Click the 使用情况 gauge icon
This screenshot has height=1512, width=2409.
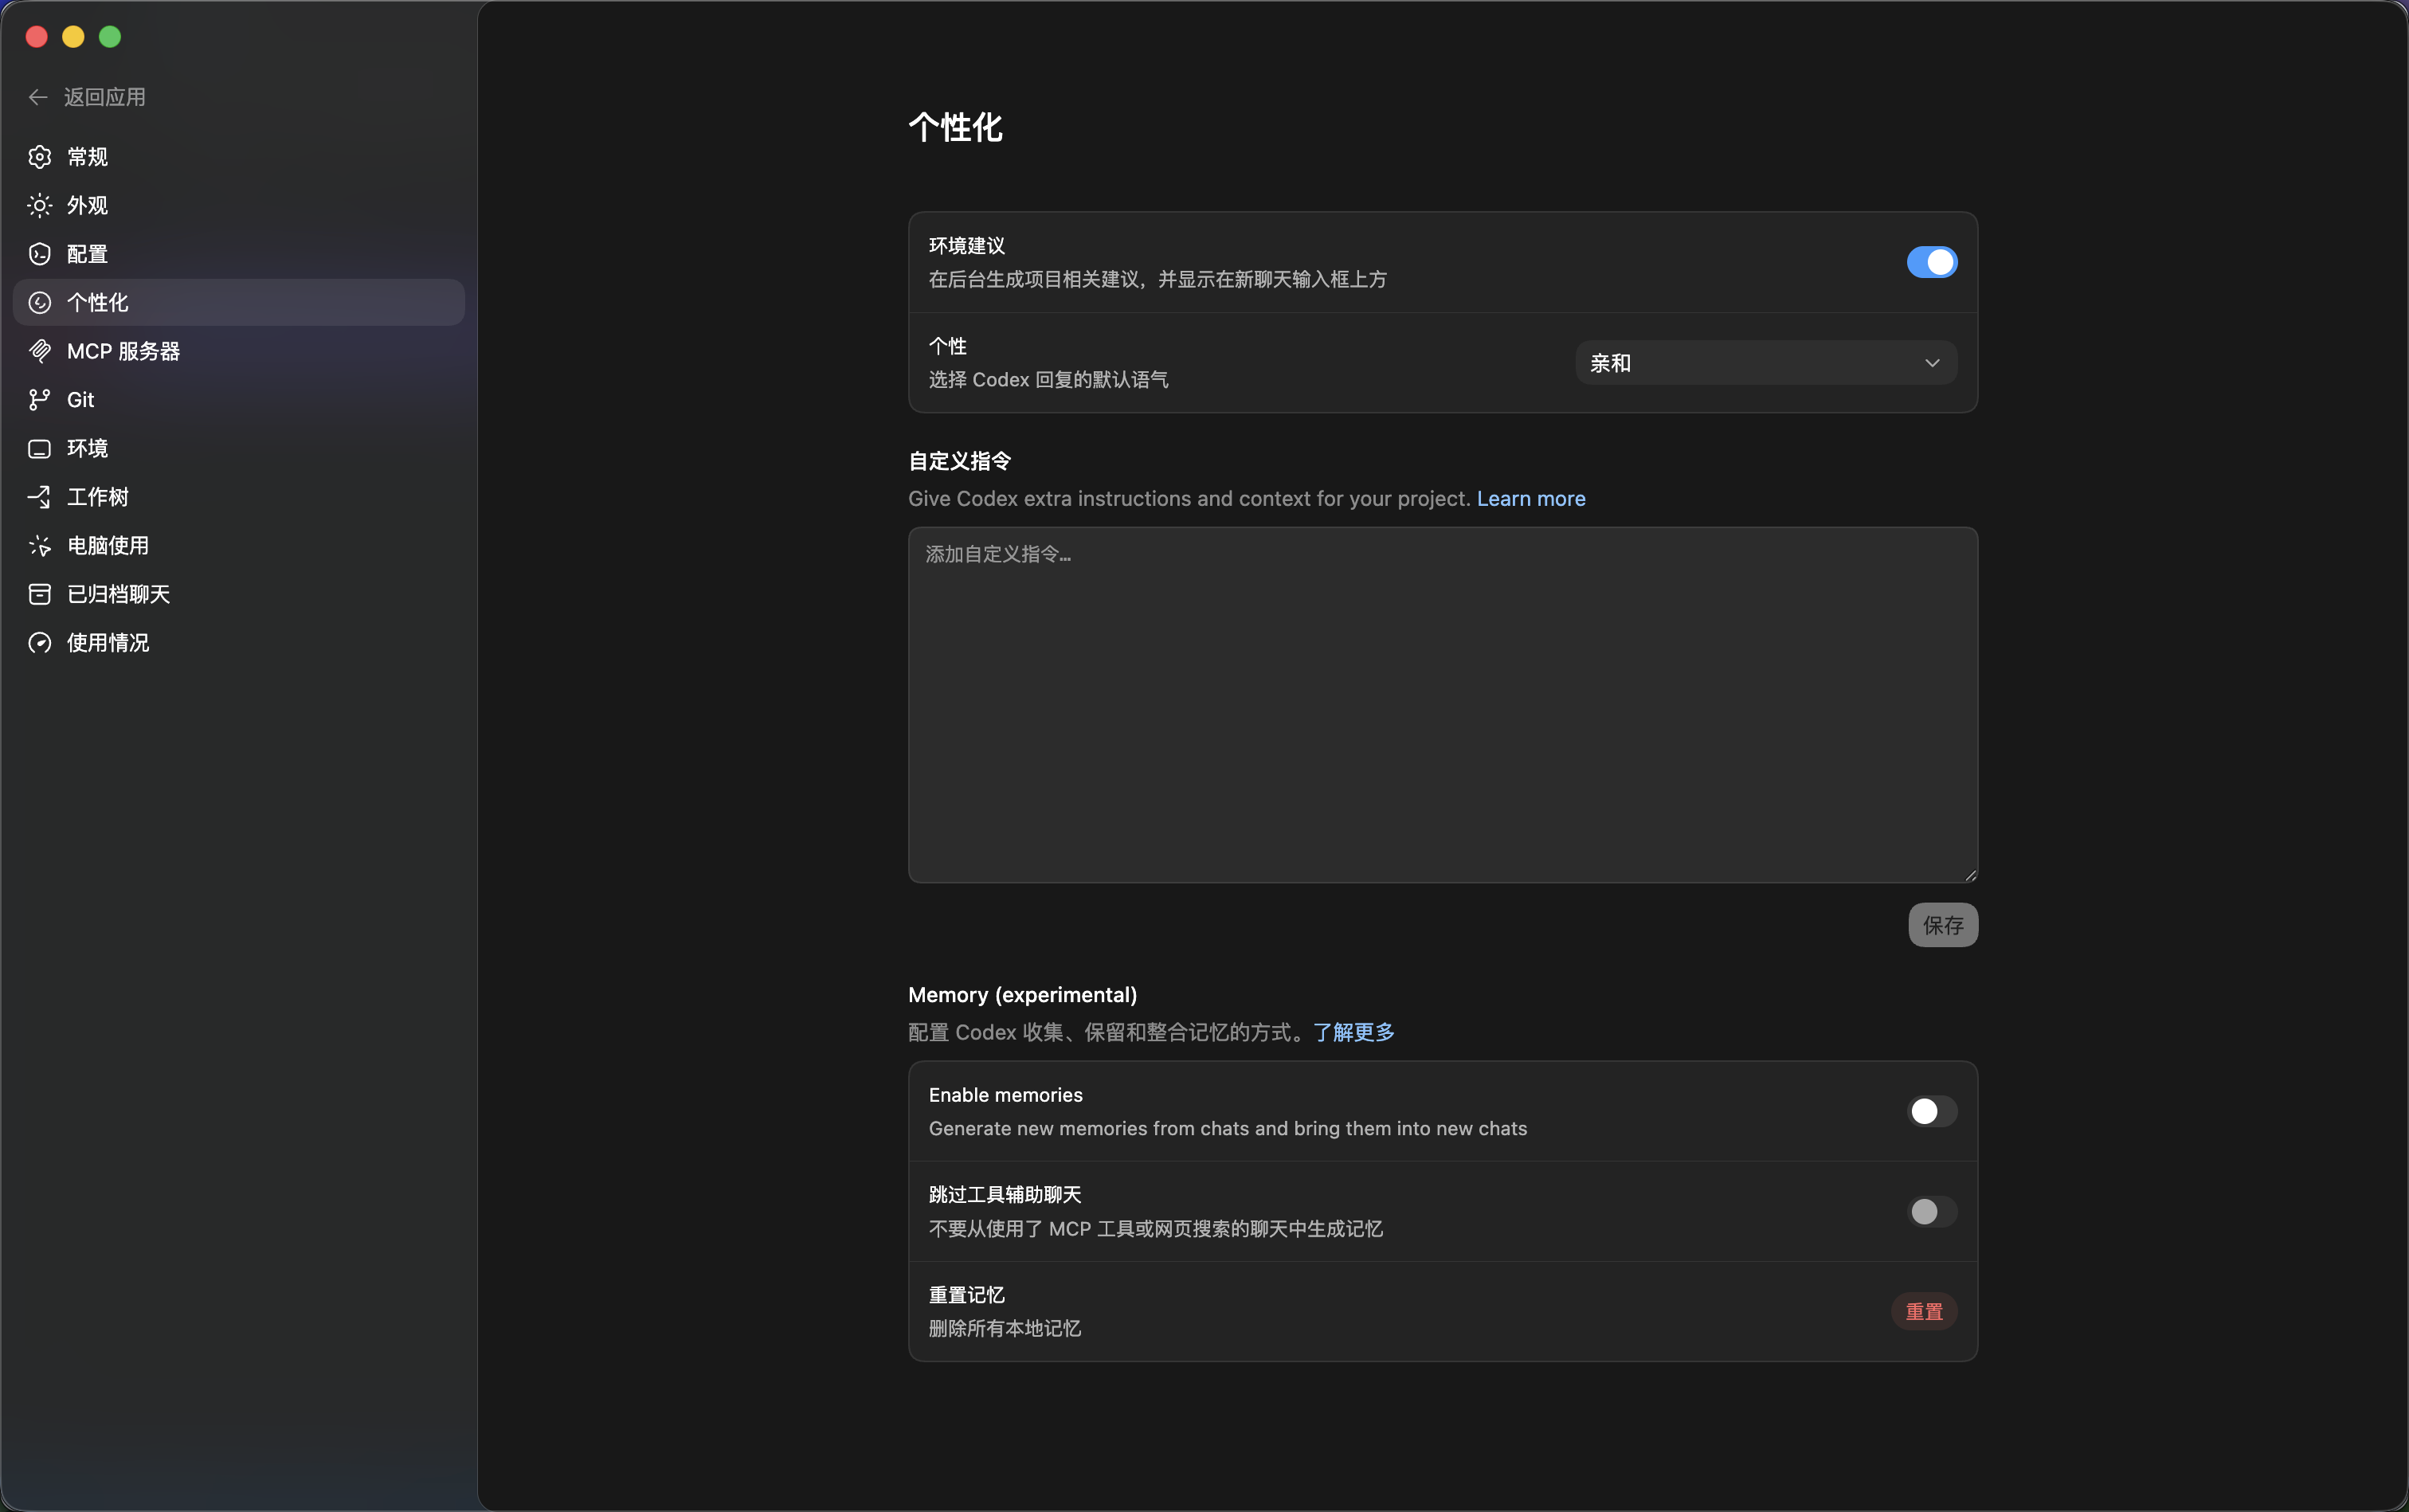[39, 643]
